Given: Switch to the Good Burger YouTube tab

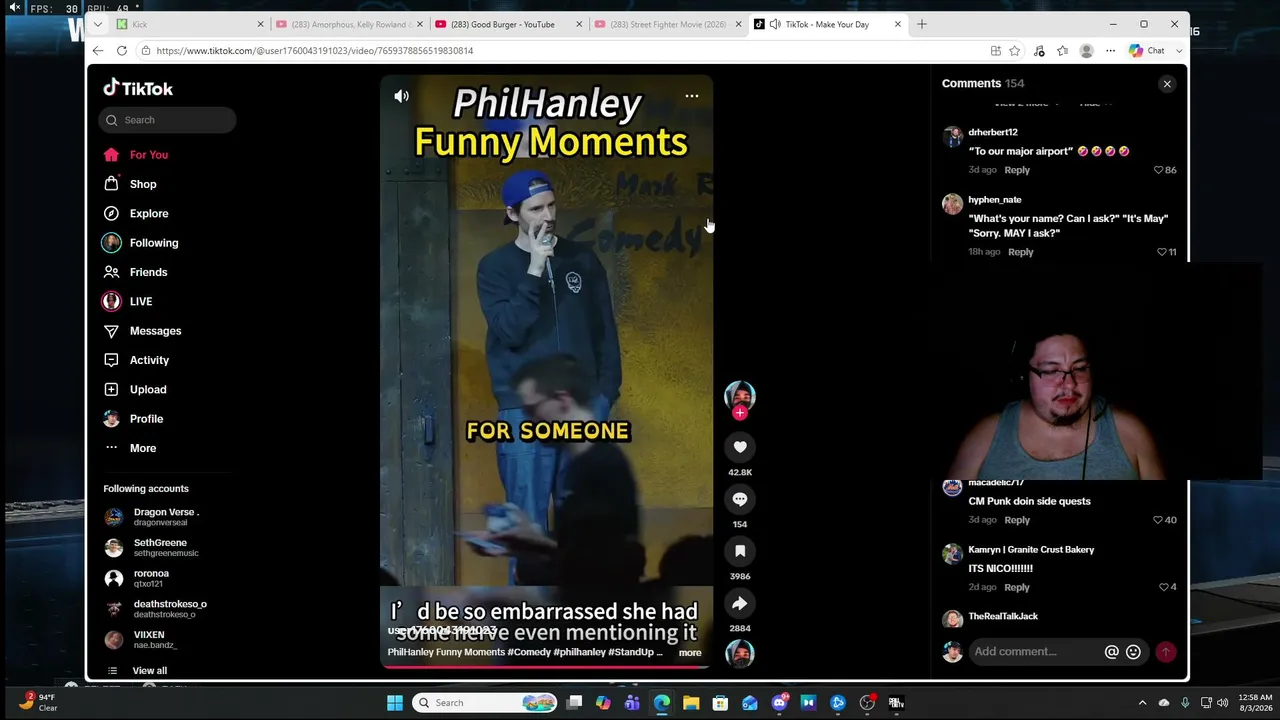Looking at the screenshot, I should point(509,24).
